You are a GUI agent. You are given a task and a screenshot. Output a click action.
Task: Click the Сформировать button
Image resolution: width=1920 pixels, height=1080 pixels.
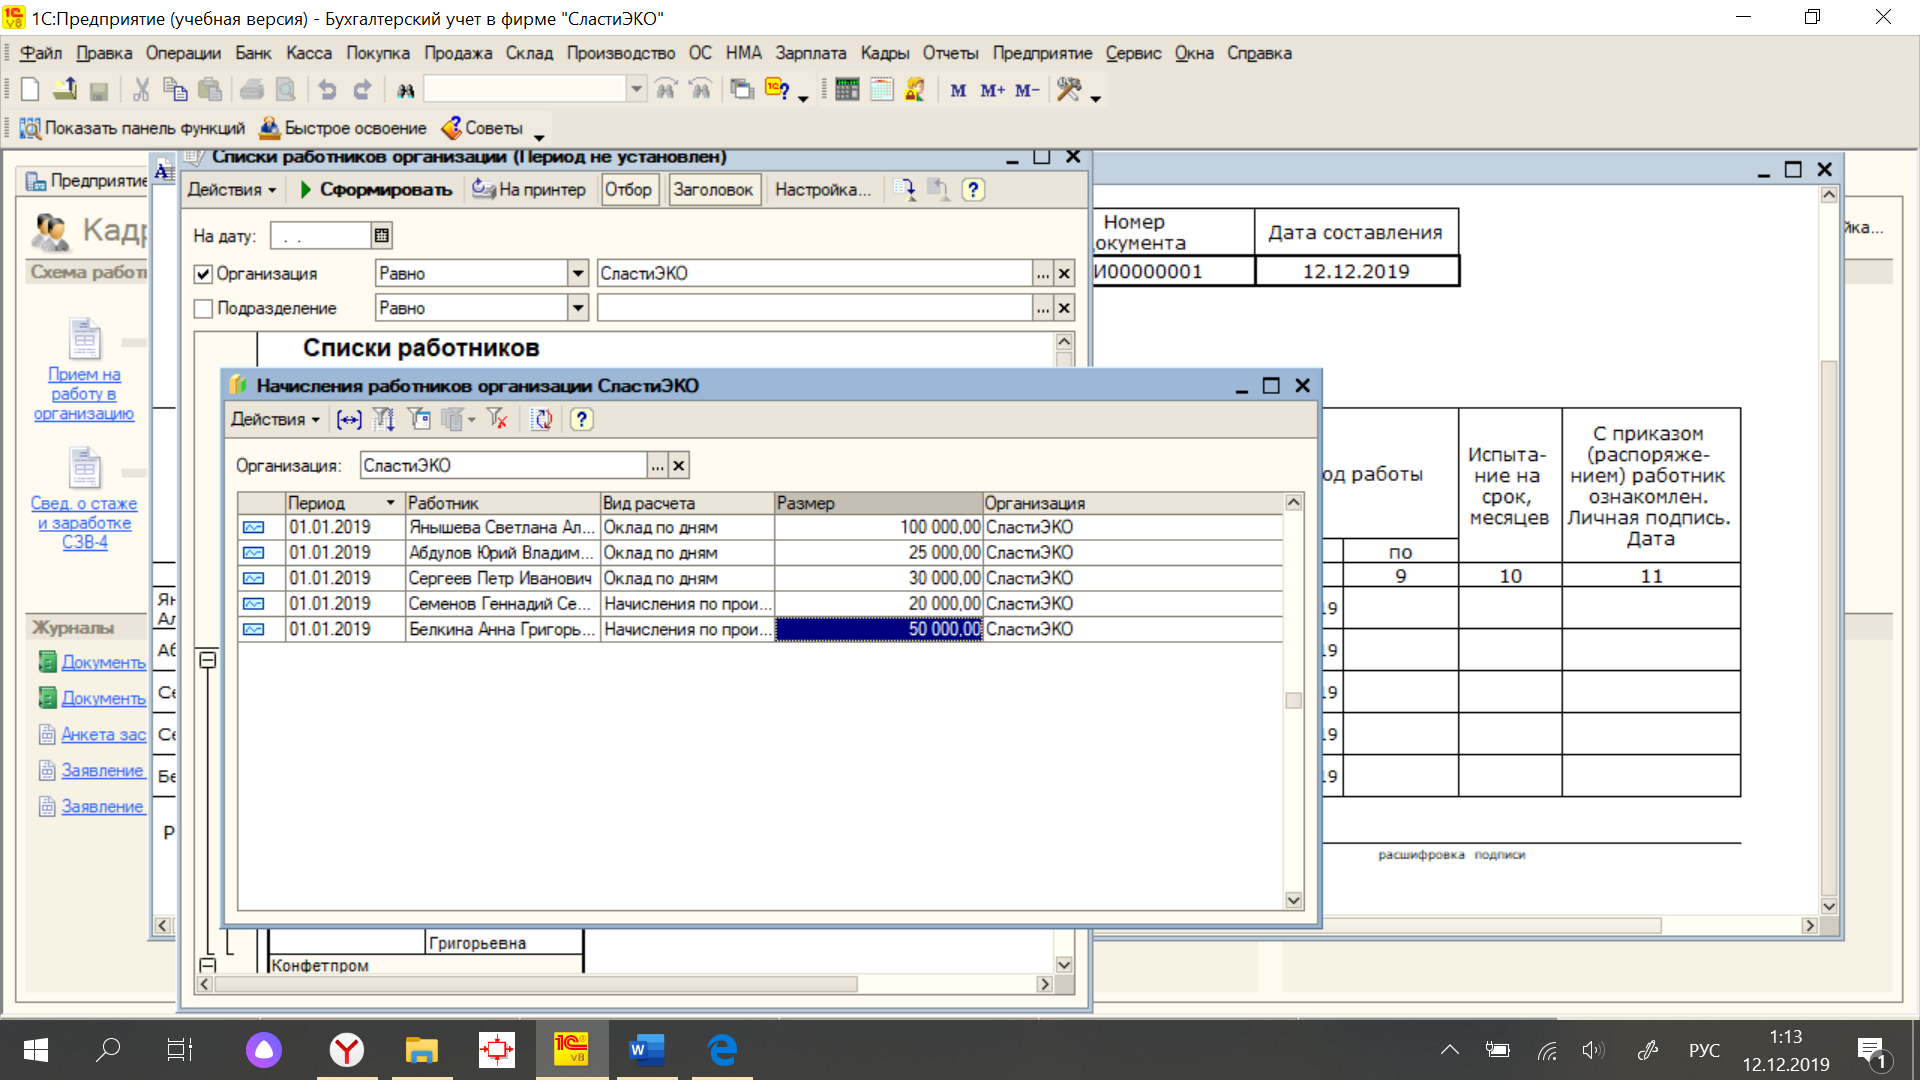tap(376, 190)
